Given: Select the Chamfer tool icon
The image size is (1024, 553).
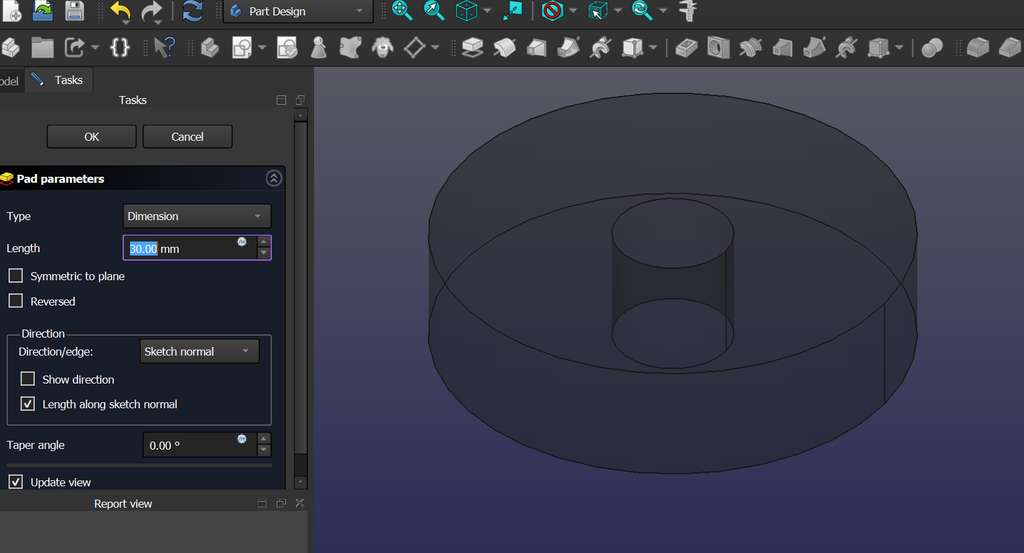Looking at the screenshot, I should click(x=1010, y=48).
